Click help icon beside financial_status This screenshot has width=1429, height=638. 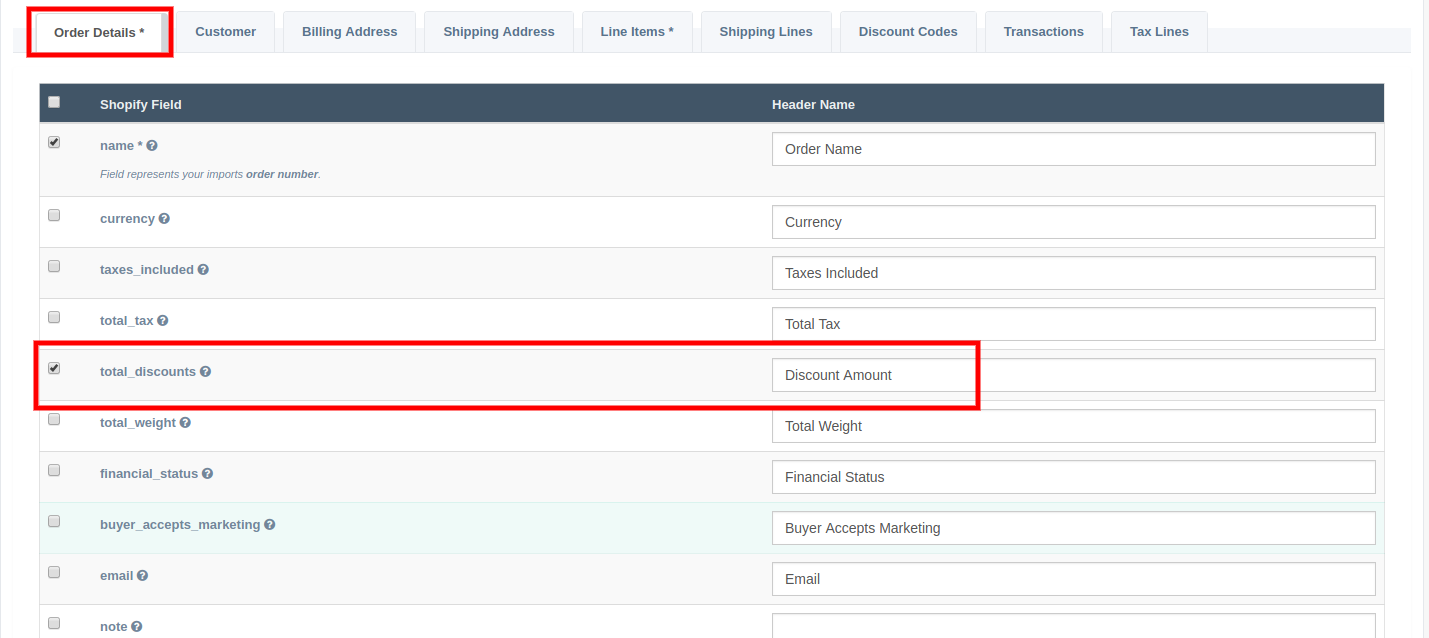pos(207,474)
